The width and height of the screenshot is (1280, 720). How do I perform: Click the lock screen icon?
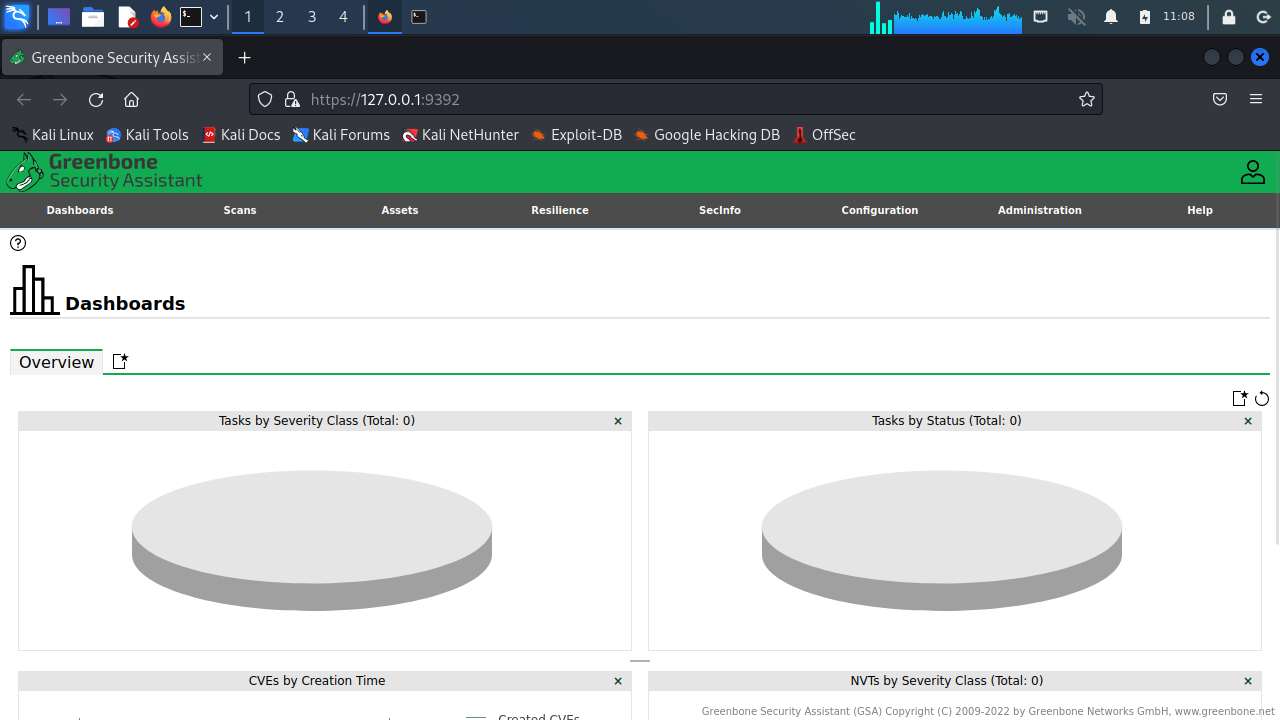[x=1229, y=17]
